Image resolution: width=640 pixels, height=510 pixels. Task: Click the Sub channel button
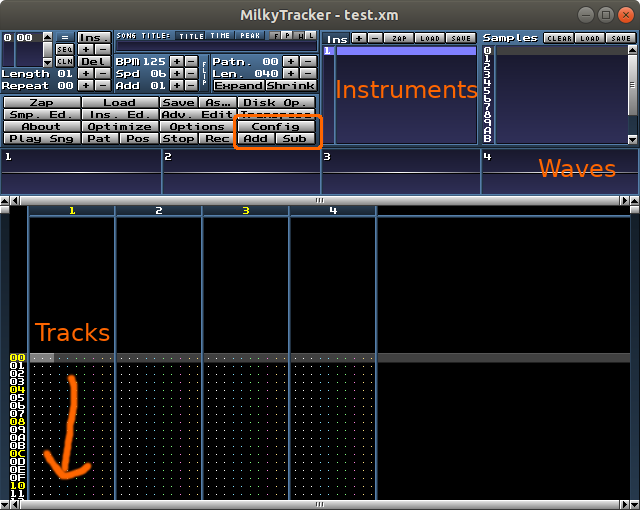pyautogui.click(x=296, y=139)
